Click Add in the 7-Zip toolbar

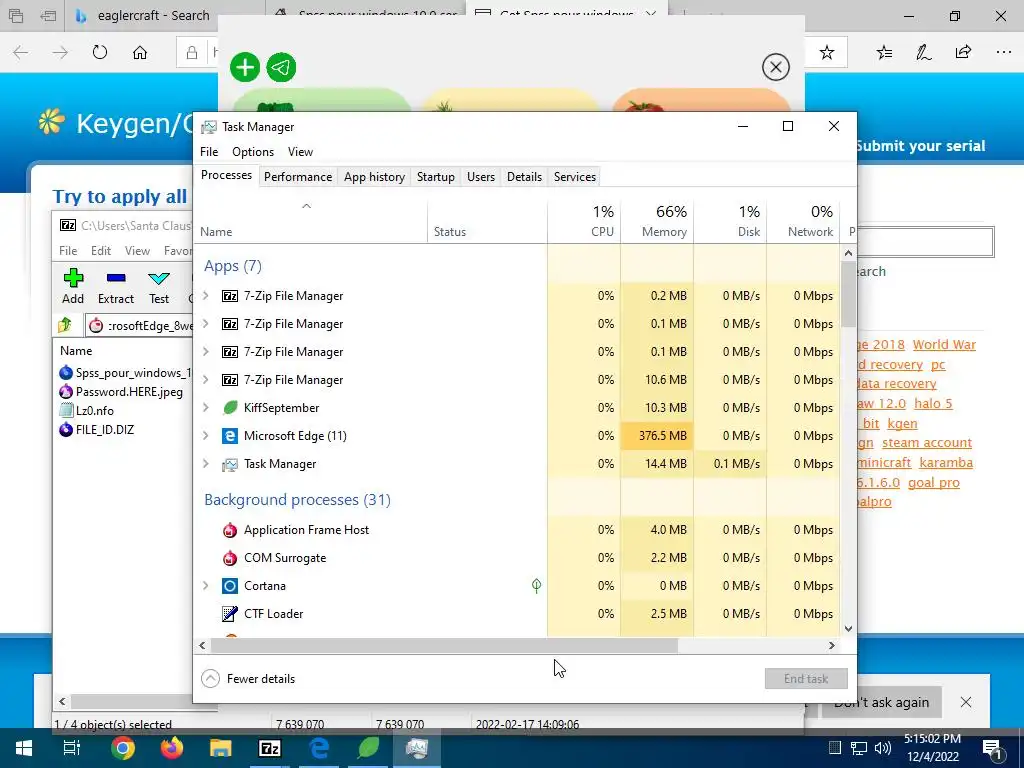coord(73,286)
